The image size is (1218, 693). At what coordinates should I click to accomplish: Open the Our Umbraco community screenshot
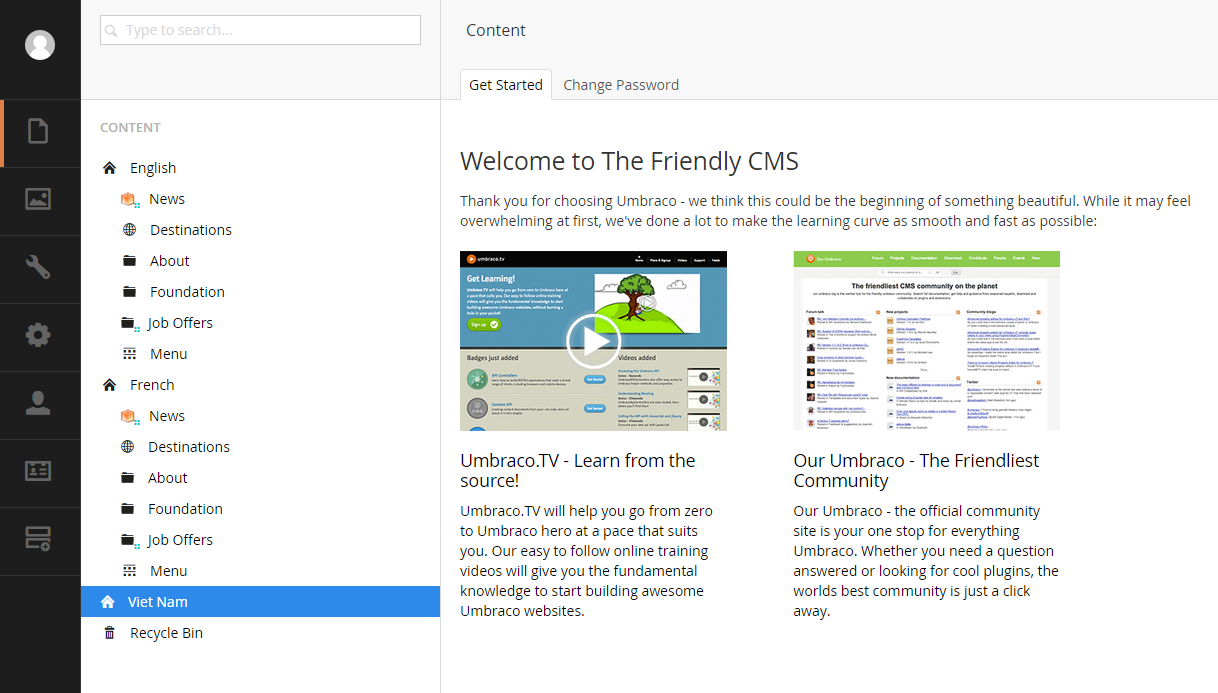[926, 341]
